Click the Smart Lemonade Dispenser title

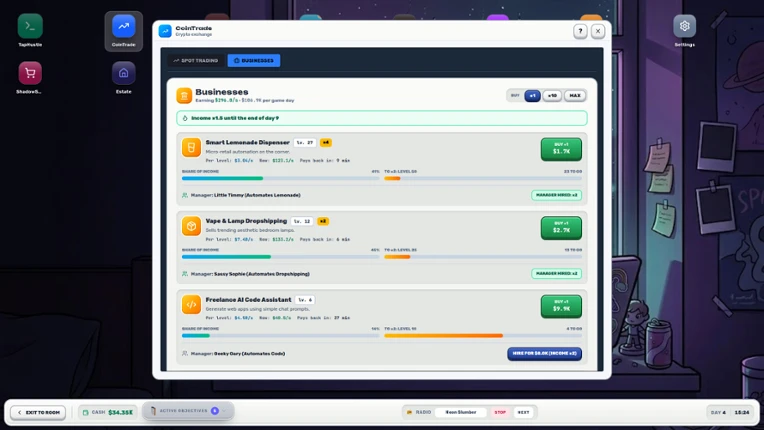(248, 142)
